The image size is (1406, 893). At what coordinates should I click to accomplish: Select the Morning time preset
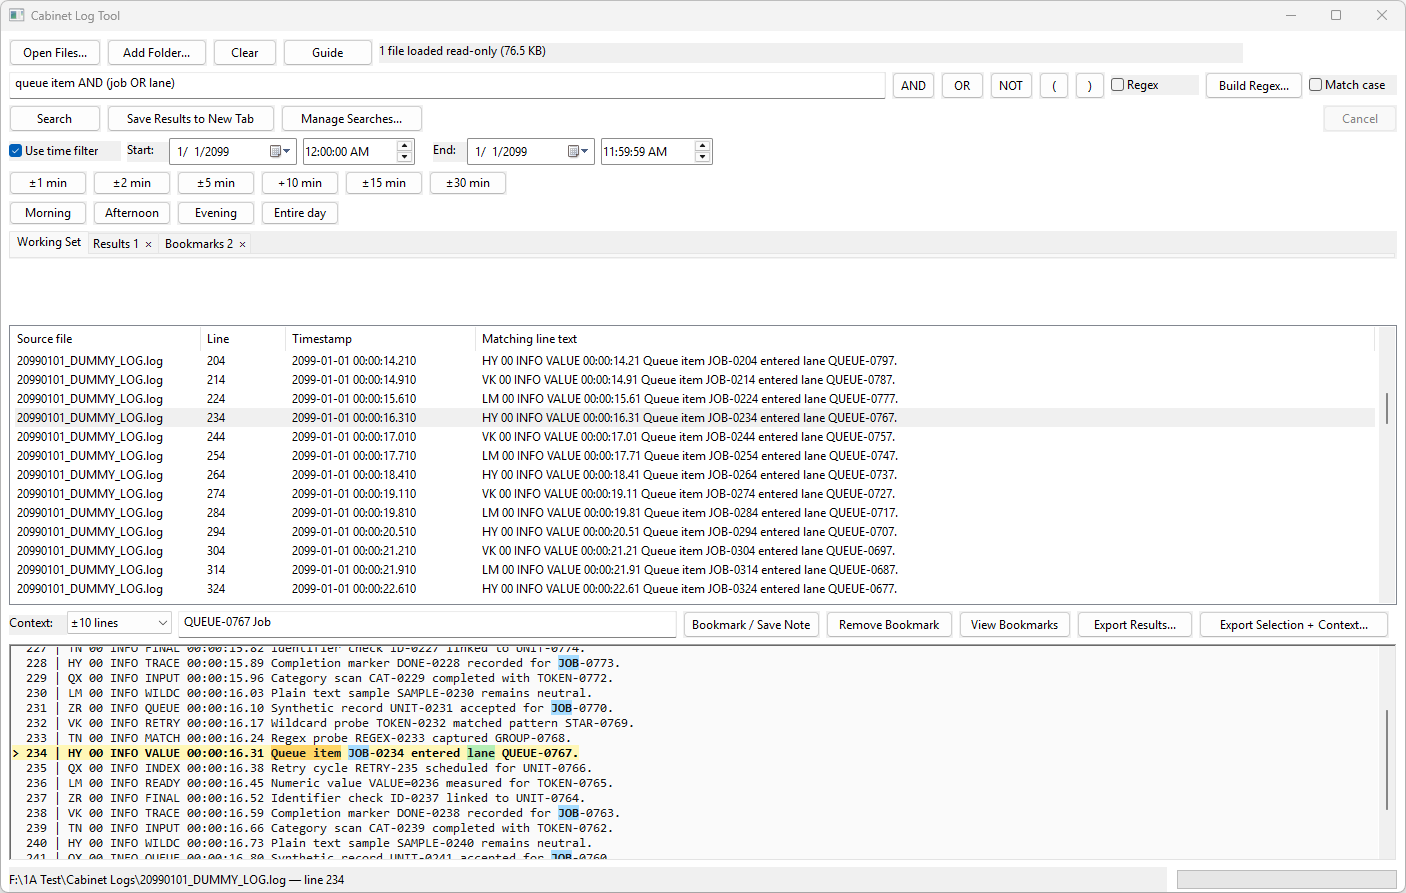pyautogui.click(x=48, y=213)
